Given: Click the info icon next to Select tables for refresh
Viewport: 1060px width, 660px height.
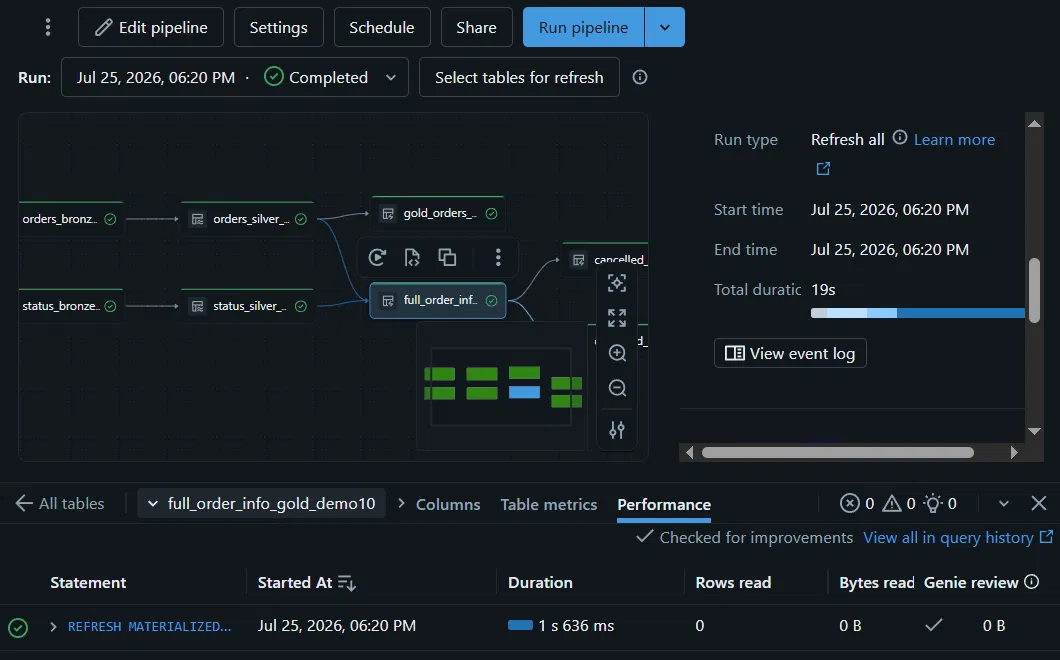Looking at the screenshot, I should (x=640, y=77).
